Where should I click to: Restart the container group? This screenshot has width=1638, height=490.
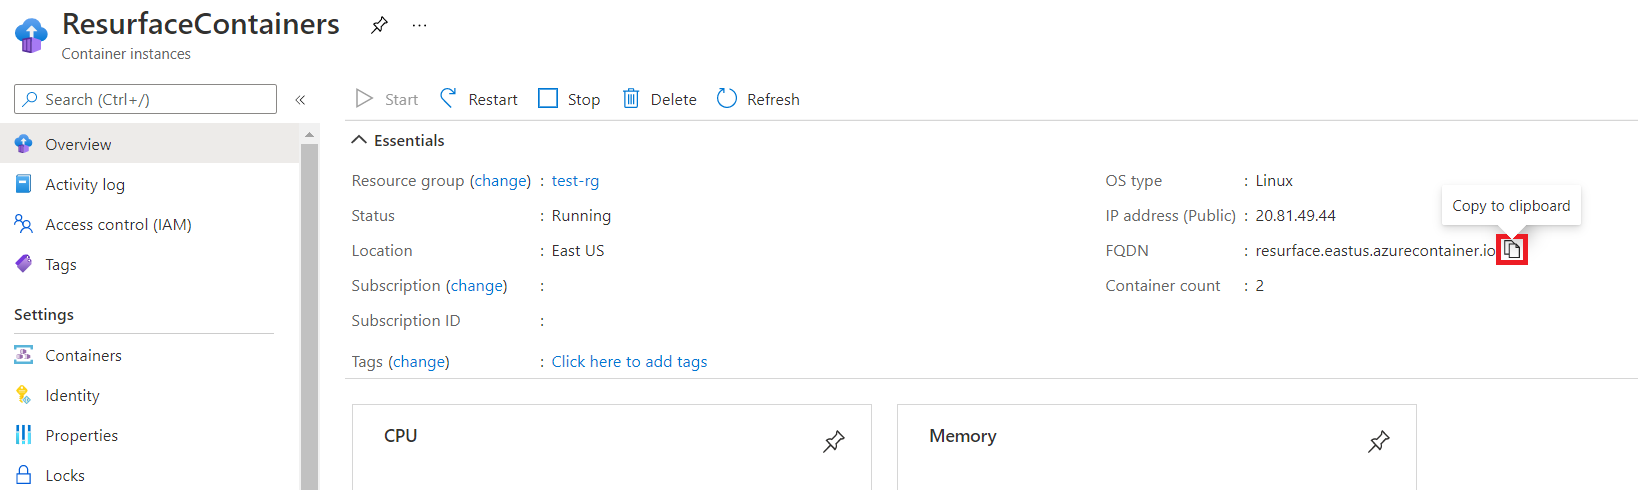(479, 99)
